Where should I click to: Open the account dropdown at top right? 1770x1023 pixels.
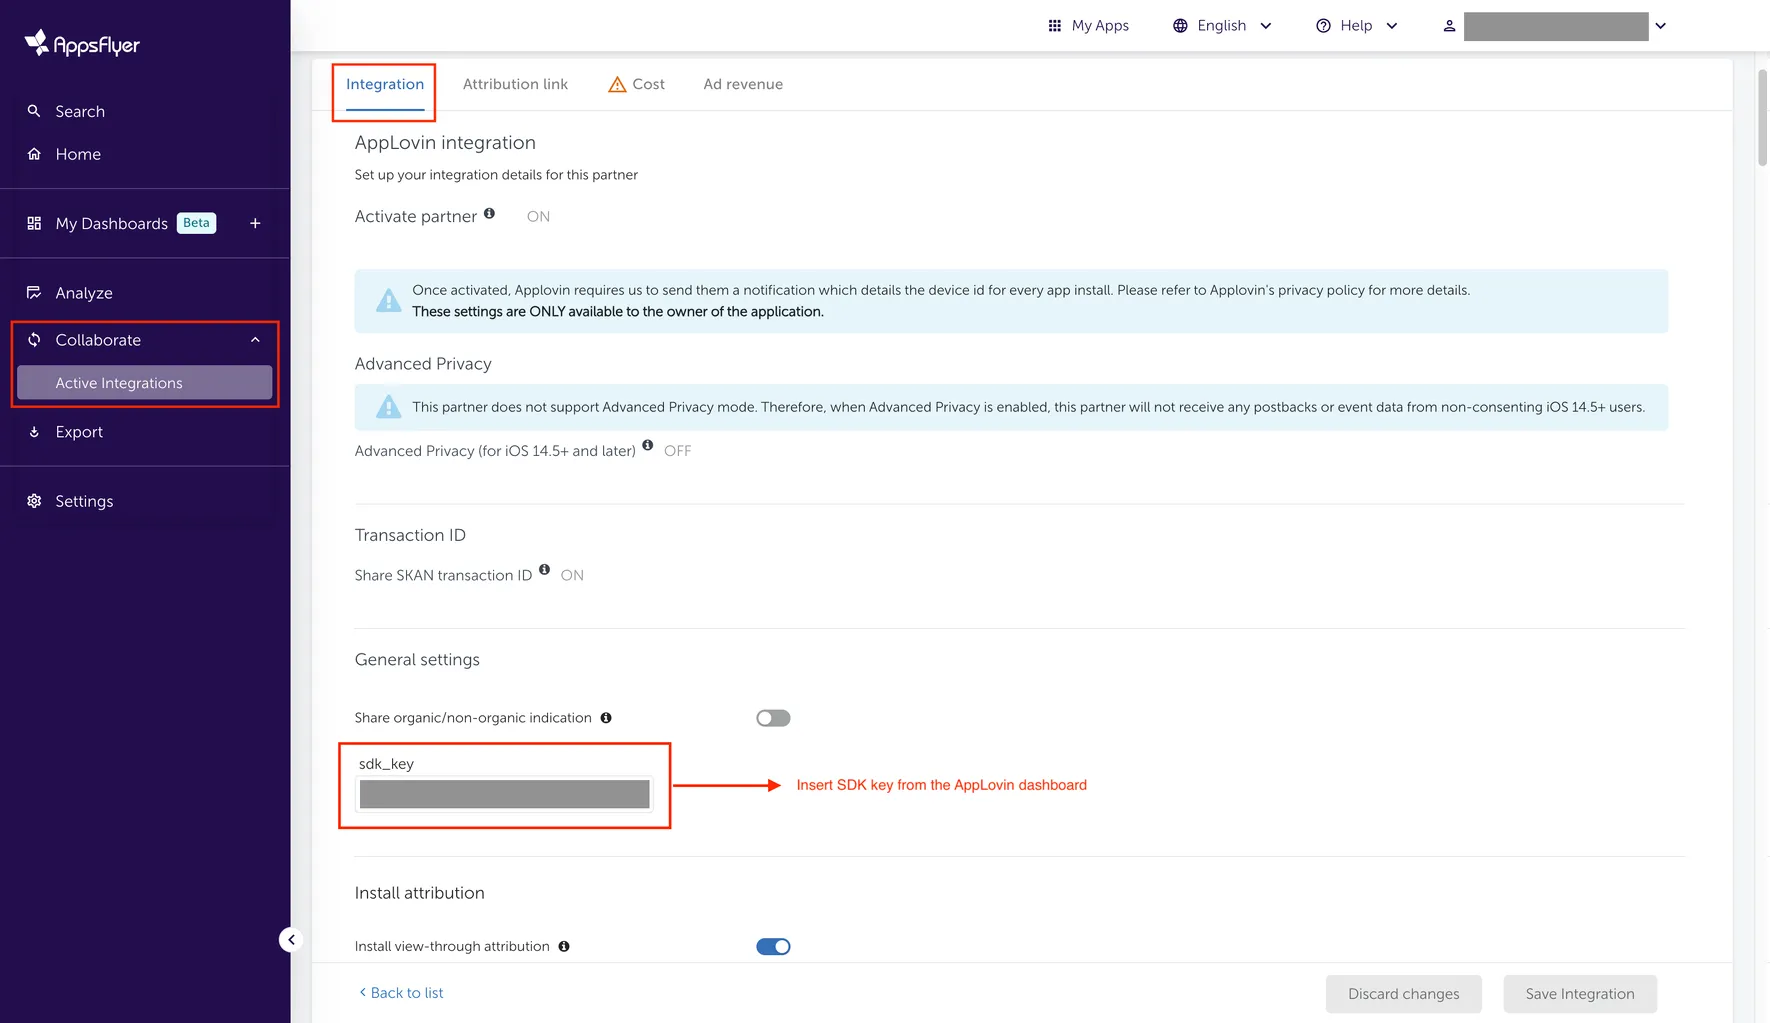[1659, 25]
